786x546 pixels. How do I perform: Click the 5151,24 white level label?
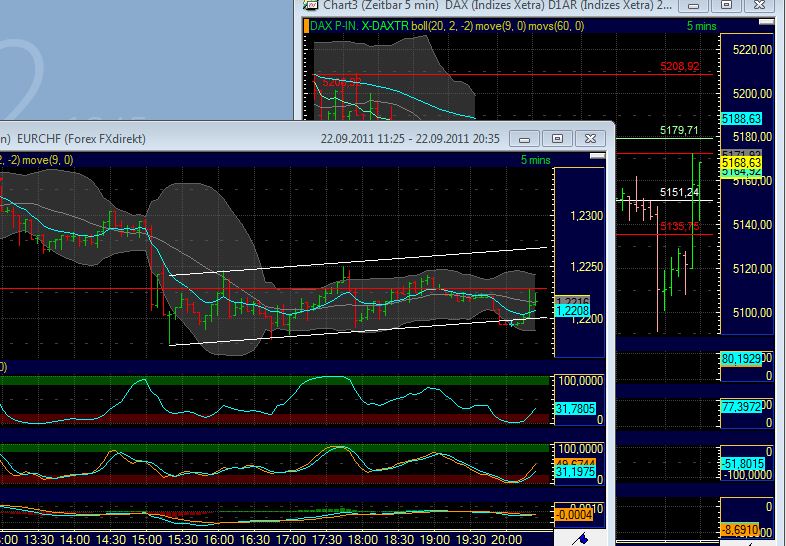coord(680,192)
